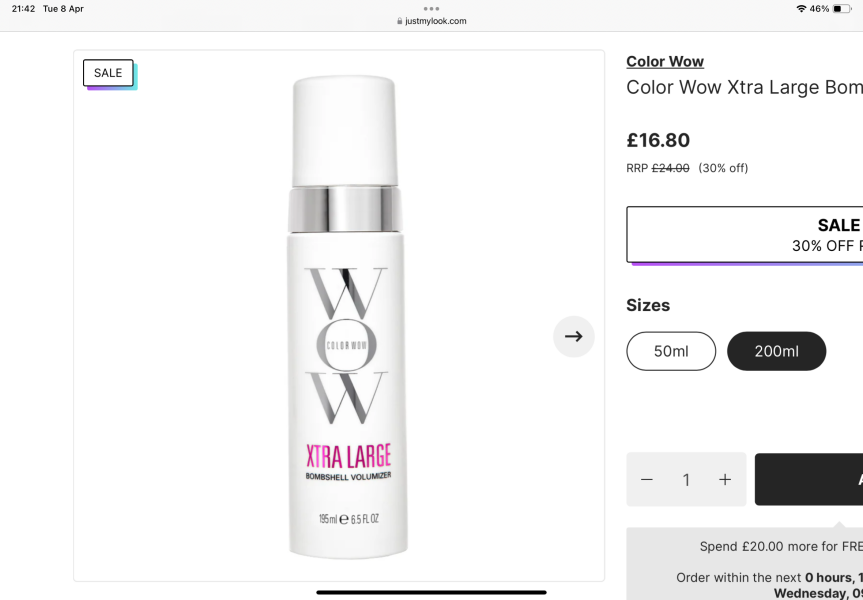Select the 200ml size option
Image resolution: width=863 pixels, height=600 pixels.
776,351
